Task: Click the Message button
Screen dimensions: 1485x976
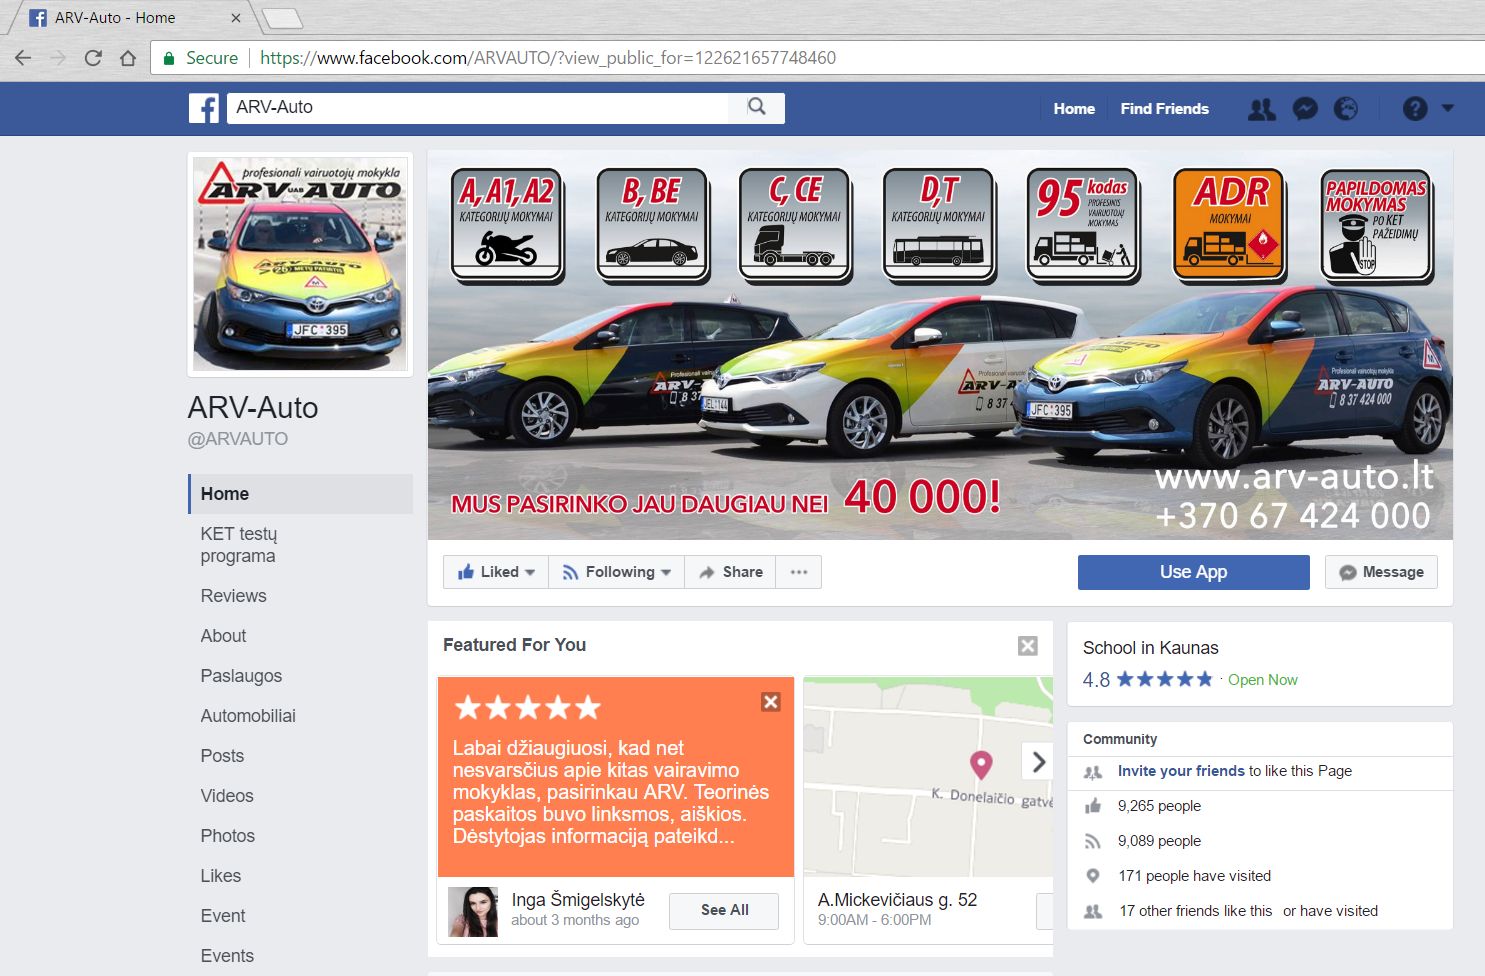Action: (1381, 572)
